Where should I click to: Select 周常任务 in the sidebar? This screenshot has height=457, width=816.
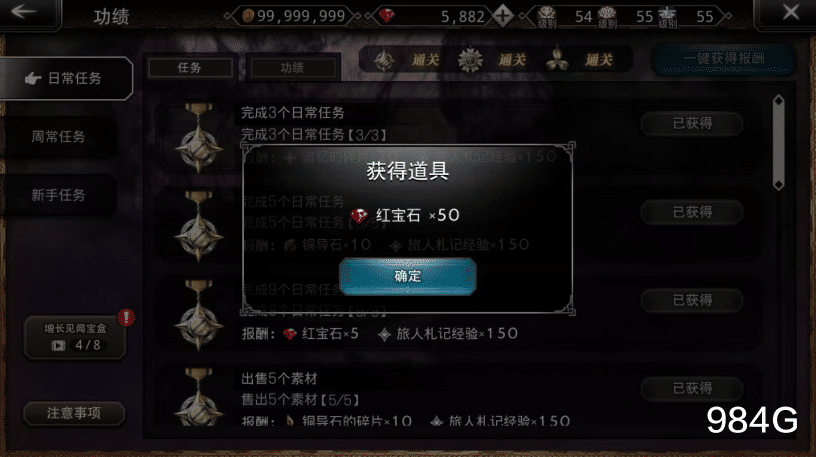point(58,137)
